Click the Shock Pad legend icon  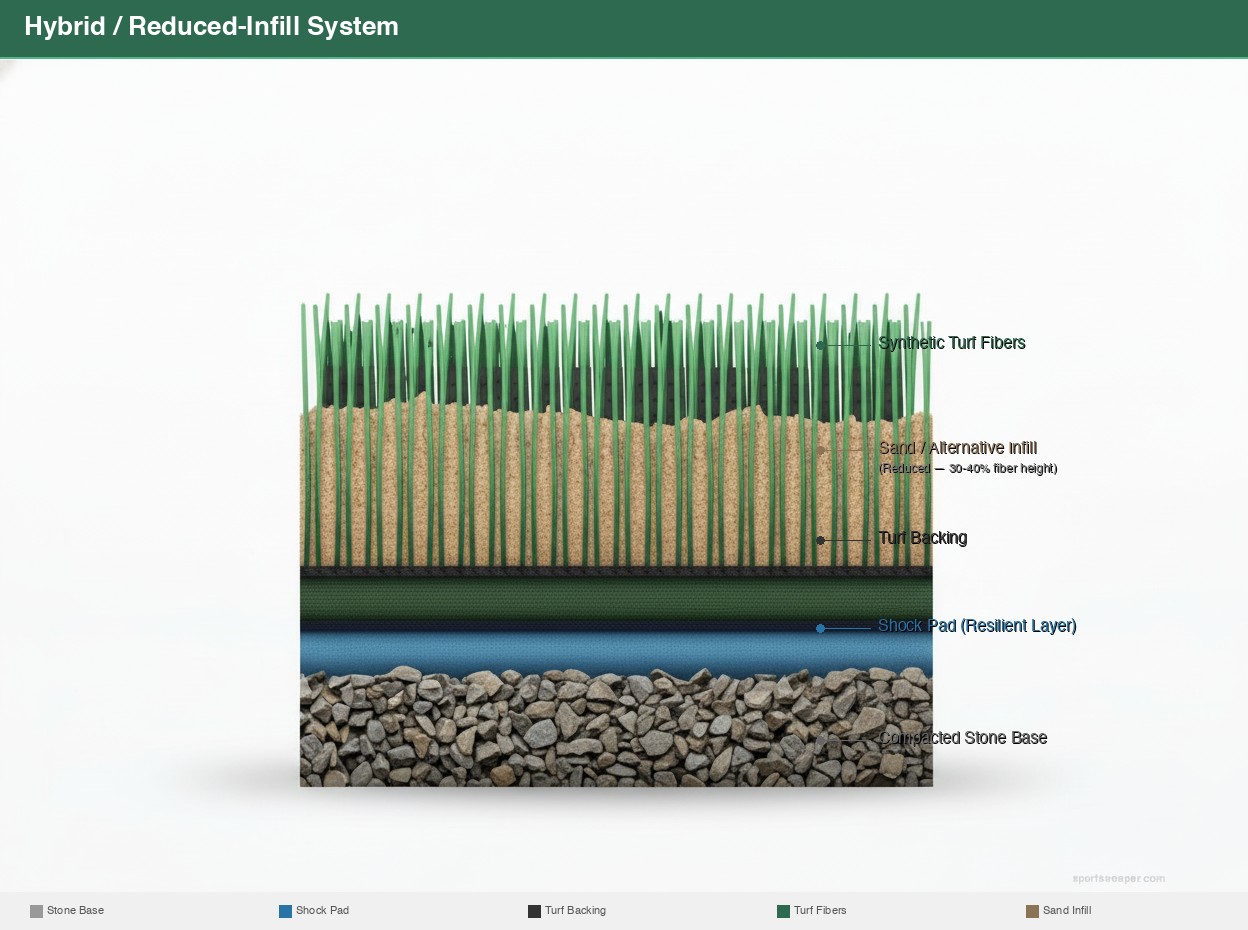point(285,911)
